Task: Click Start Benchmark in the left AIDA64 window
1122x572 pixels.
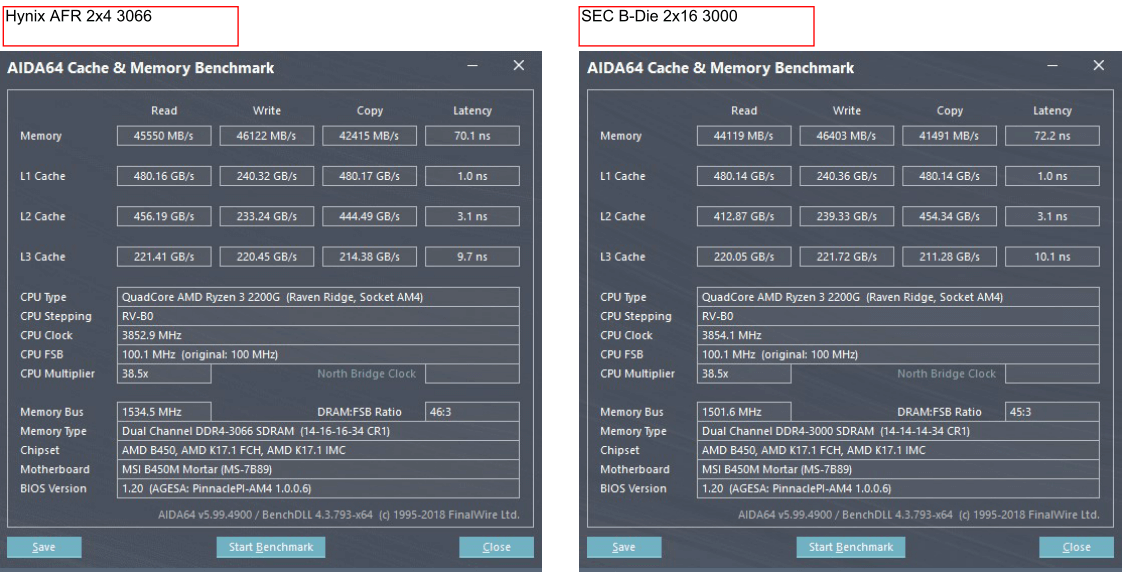Action: coord(270,547)
